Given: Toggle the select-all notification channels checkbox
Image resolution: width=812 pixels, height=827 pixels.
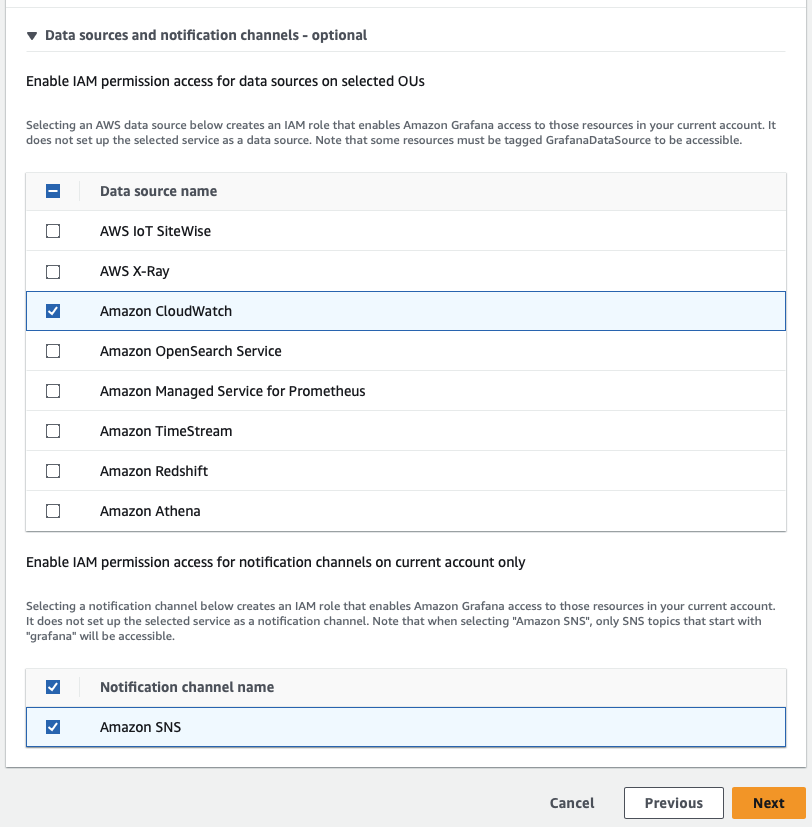Looking at the screenshot, I should (x=54, y=687).
